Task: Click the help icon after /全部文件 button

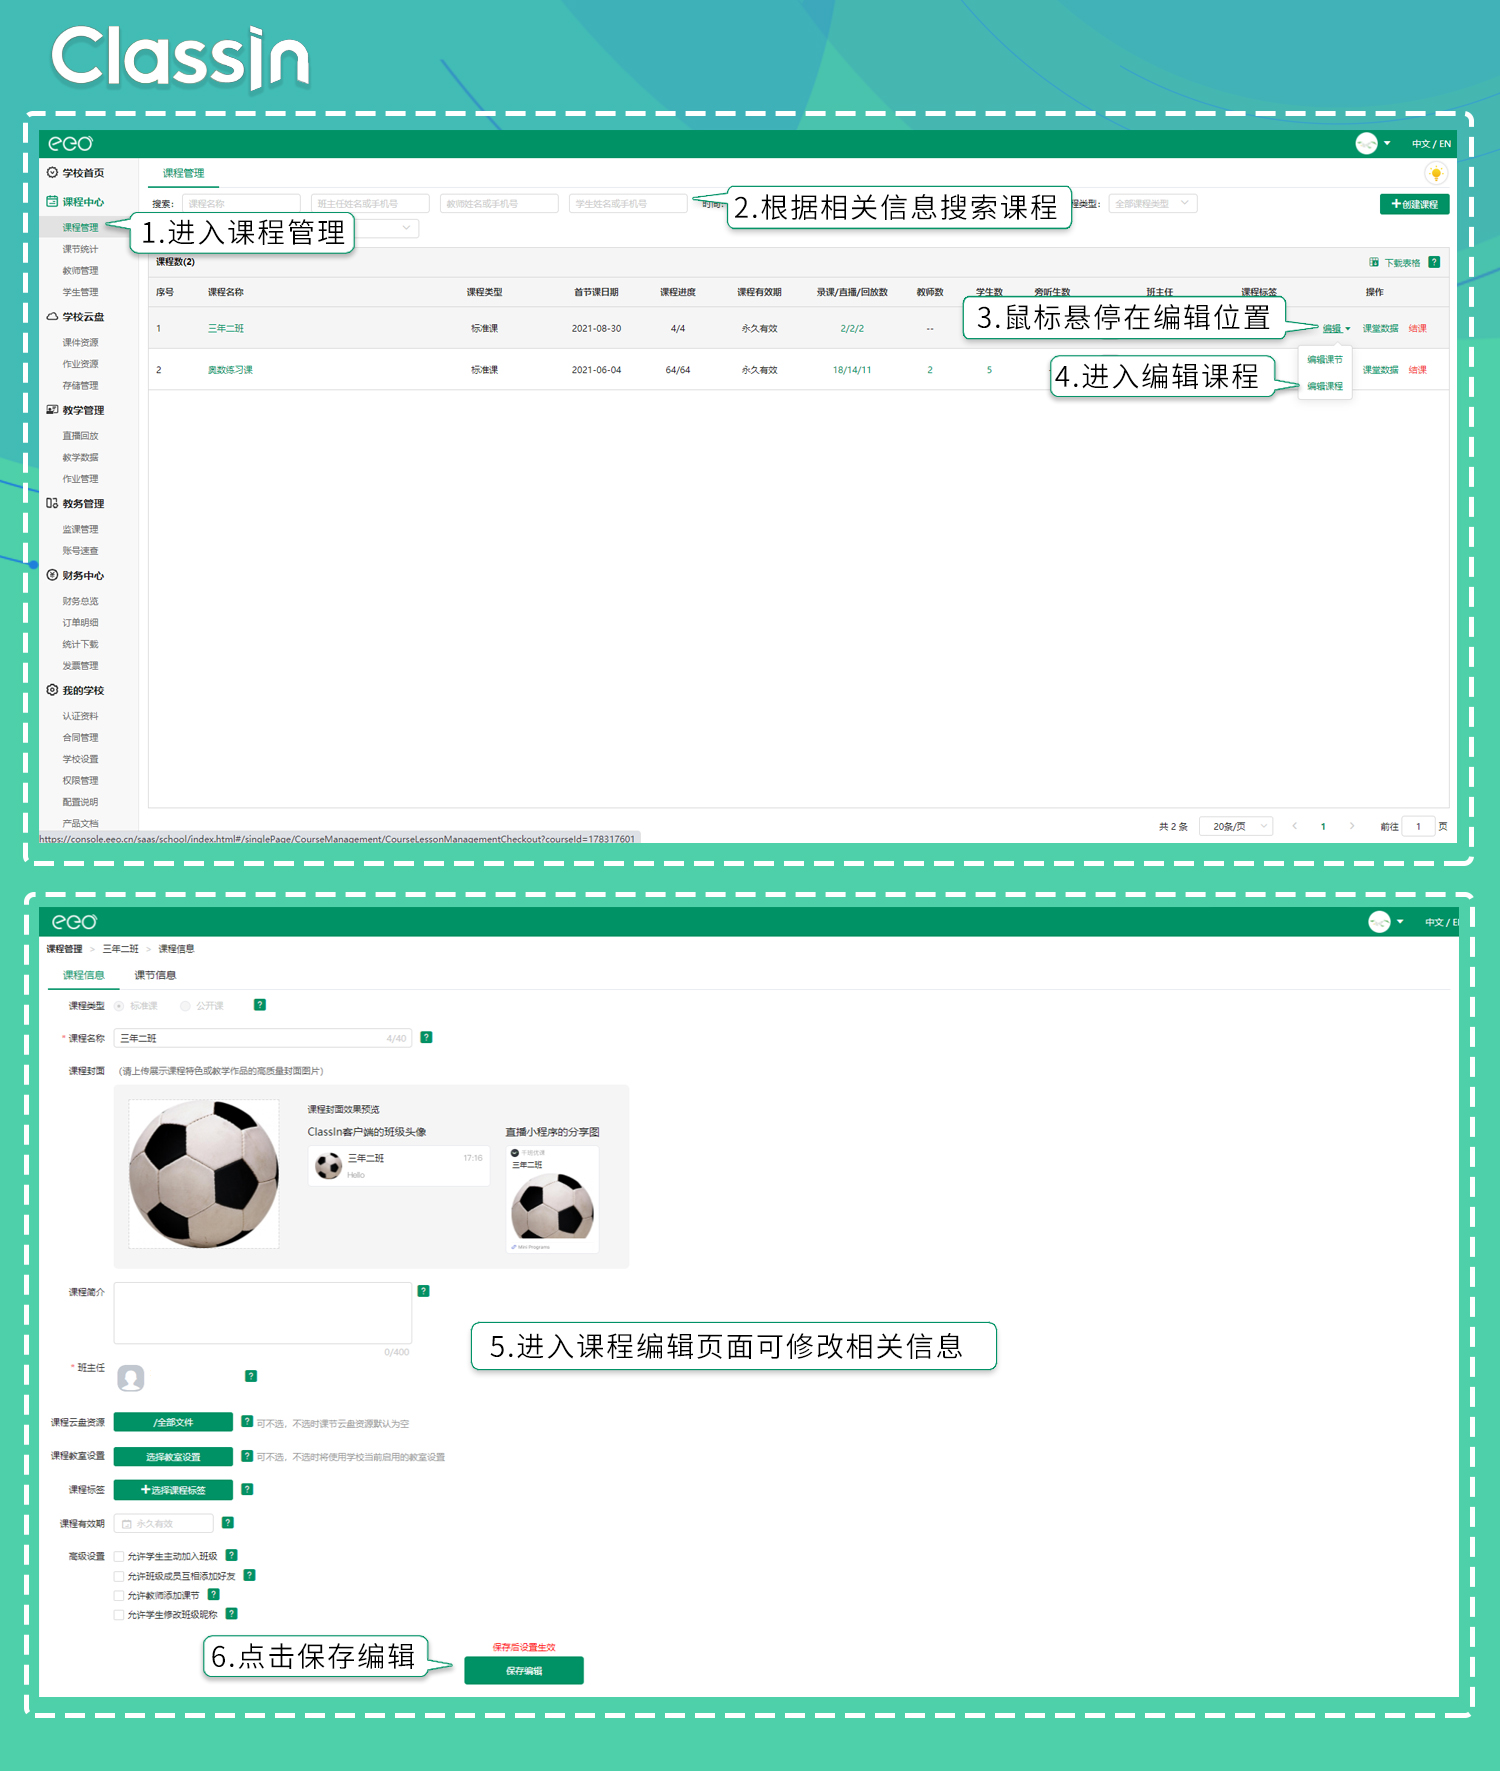Action: 247,1421
